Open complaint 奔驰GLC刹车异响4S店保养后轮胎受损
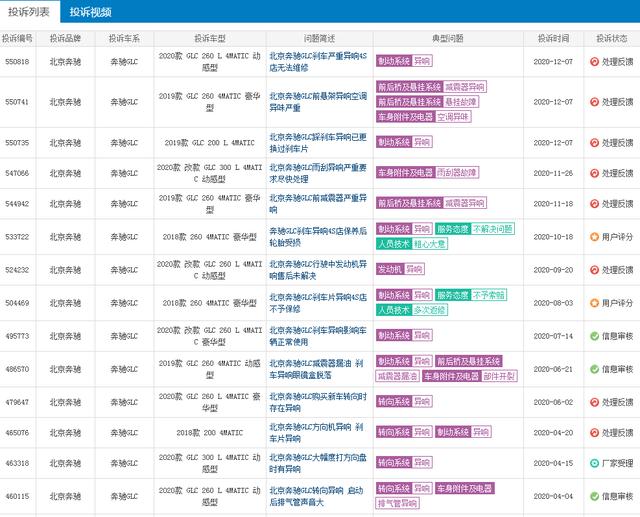Screen dimensions: 640x517 coord(318,237)
